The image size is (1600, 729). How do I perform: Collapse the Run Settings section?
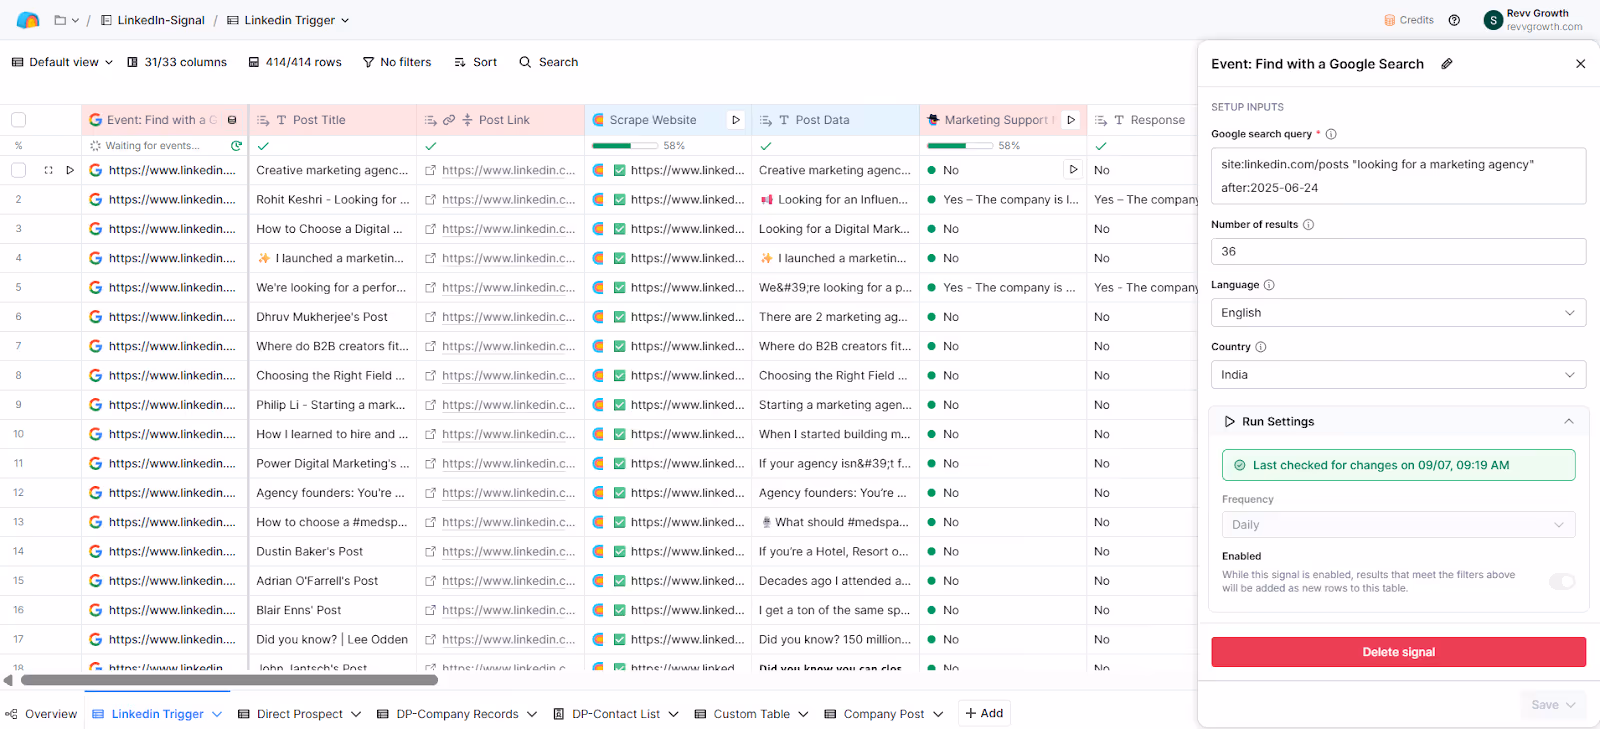point(1569,422)
